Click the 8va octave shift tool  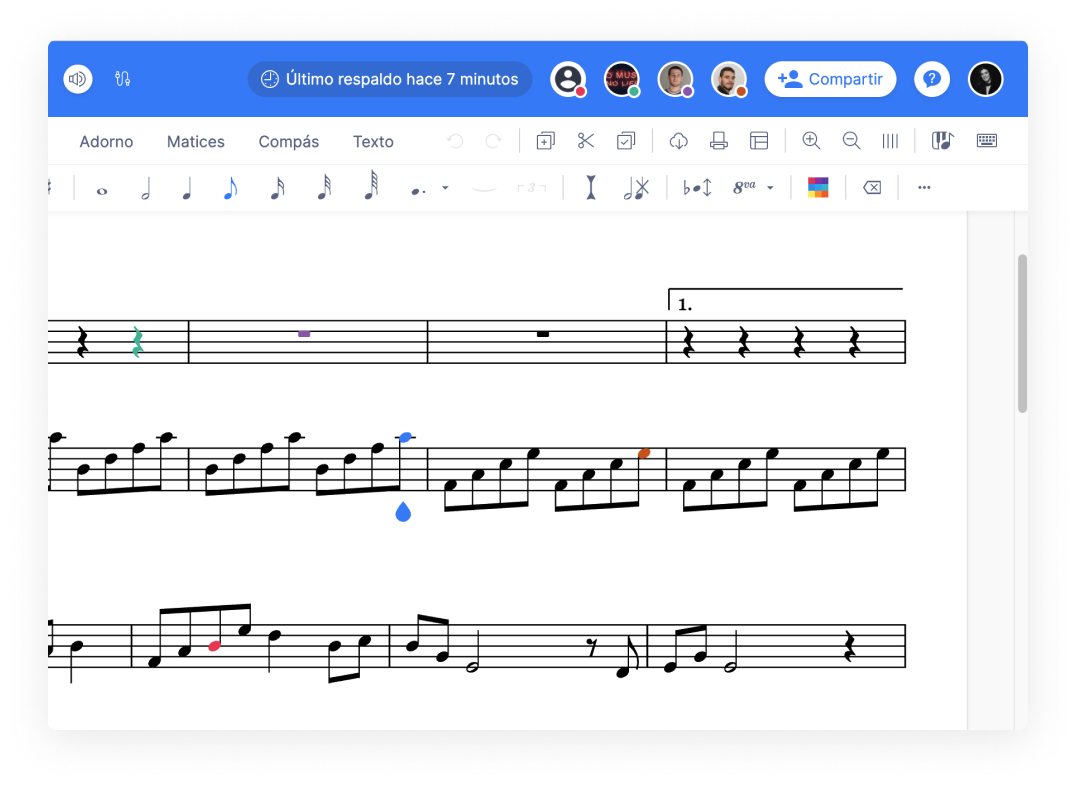point(745,187)
